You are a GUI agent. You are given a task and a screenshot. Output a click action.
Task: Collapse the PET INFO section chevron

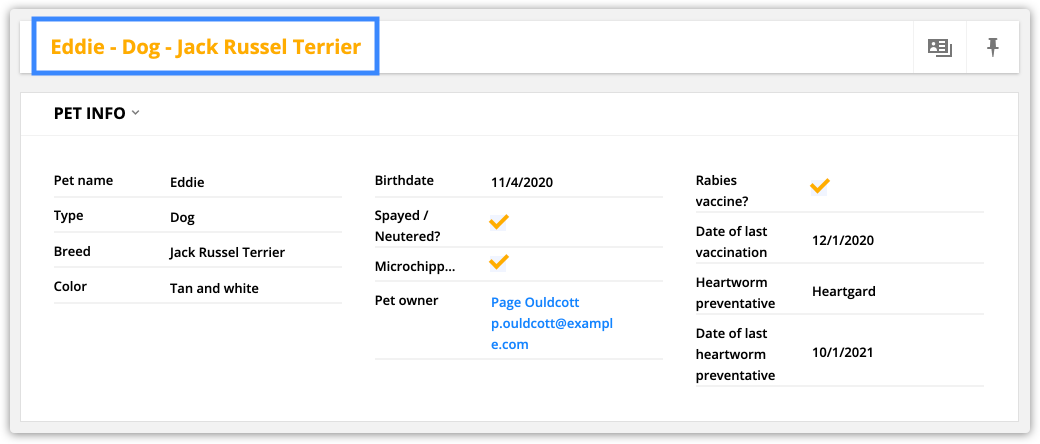click(x=135, y=113)
